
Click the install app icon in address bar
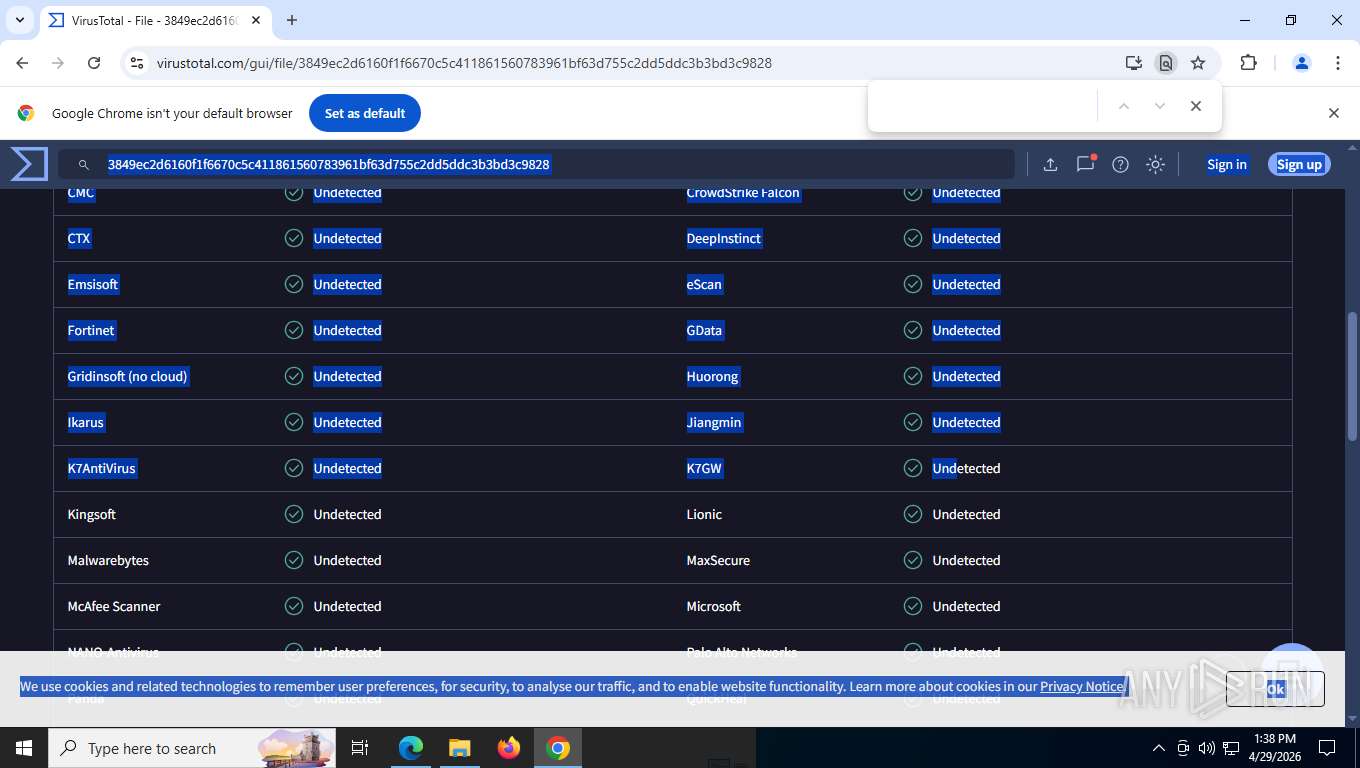1133,63
